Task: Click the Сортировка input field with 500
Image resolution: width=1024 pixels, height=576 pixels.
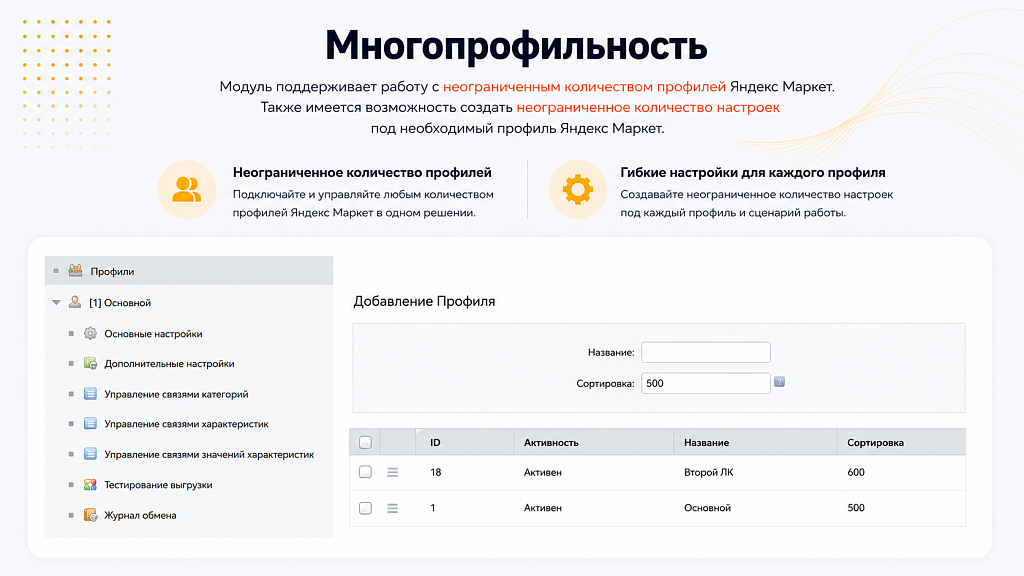Action: (x=706, y=383)
